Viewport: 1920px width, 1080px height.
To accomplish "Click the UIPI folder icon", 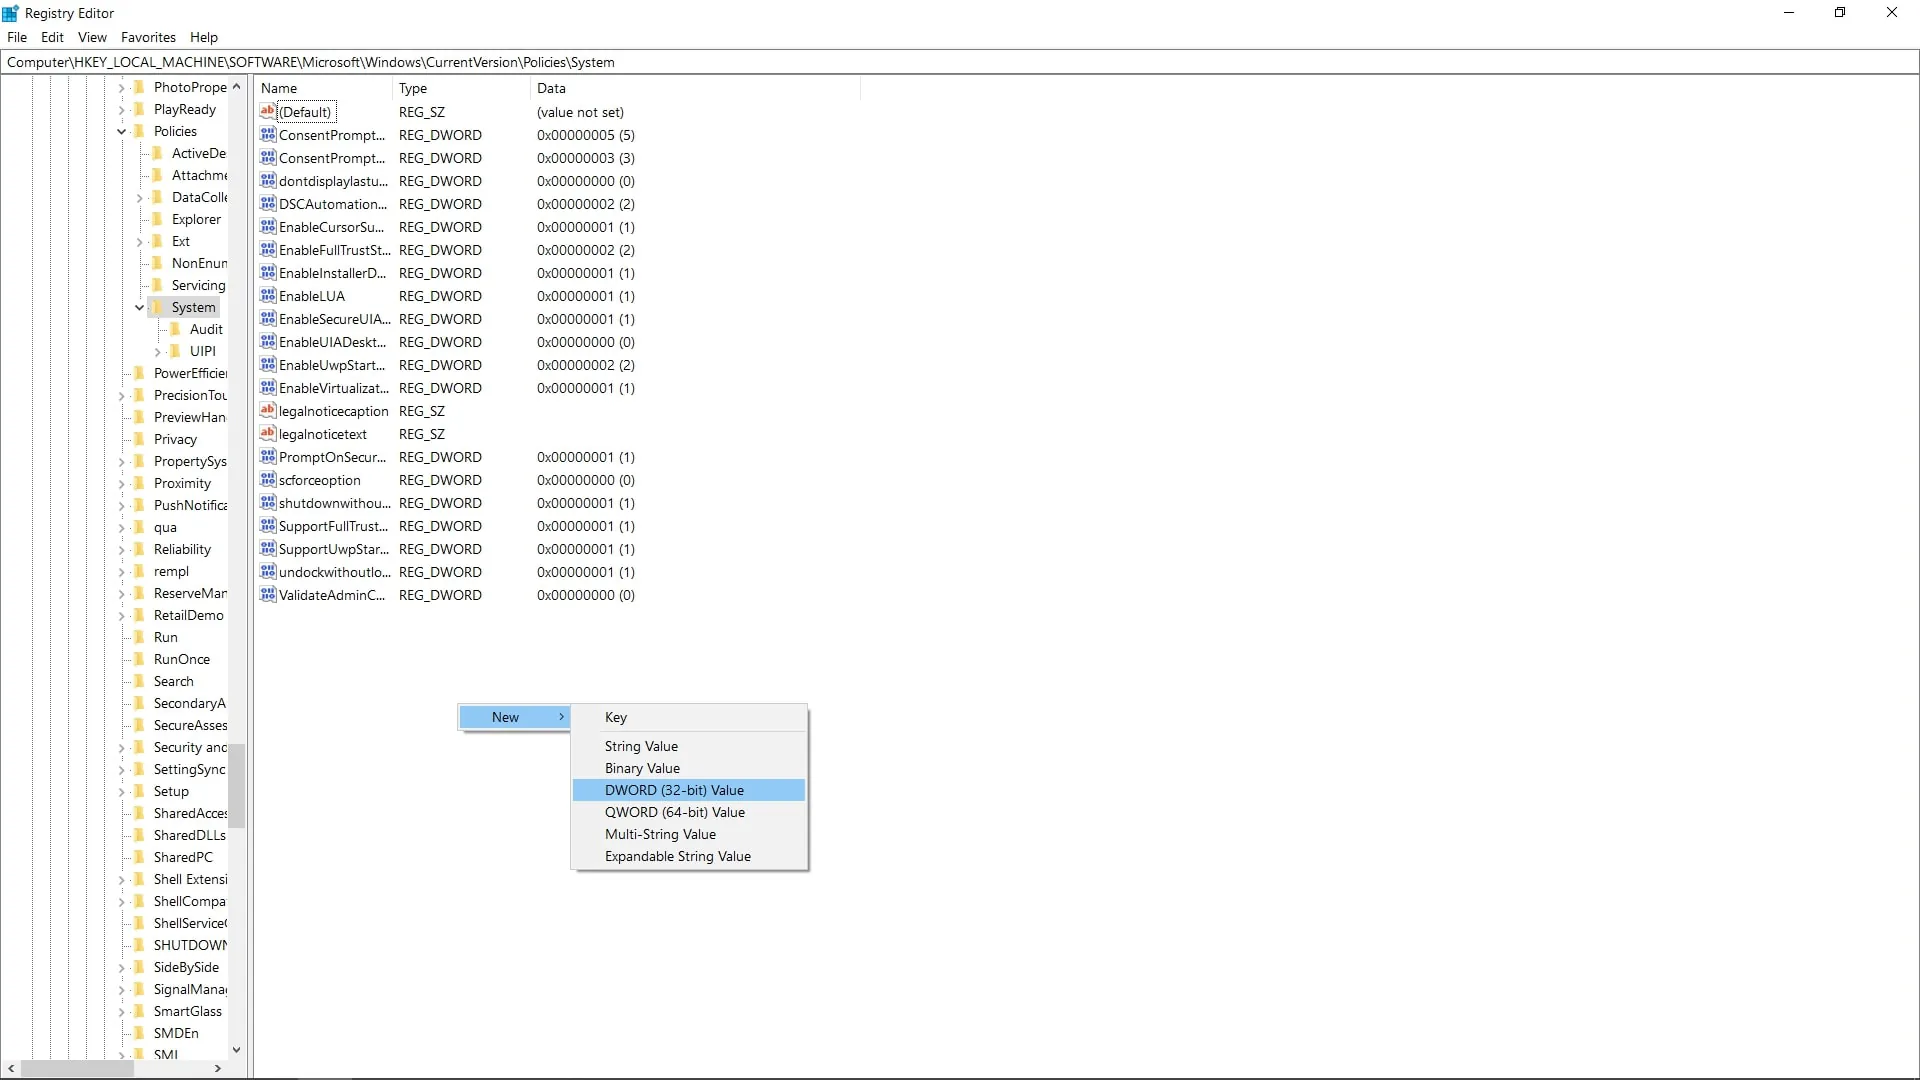I will (176, 351).
